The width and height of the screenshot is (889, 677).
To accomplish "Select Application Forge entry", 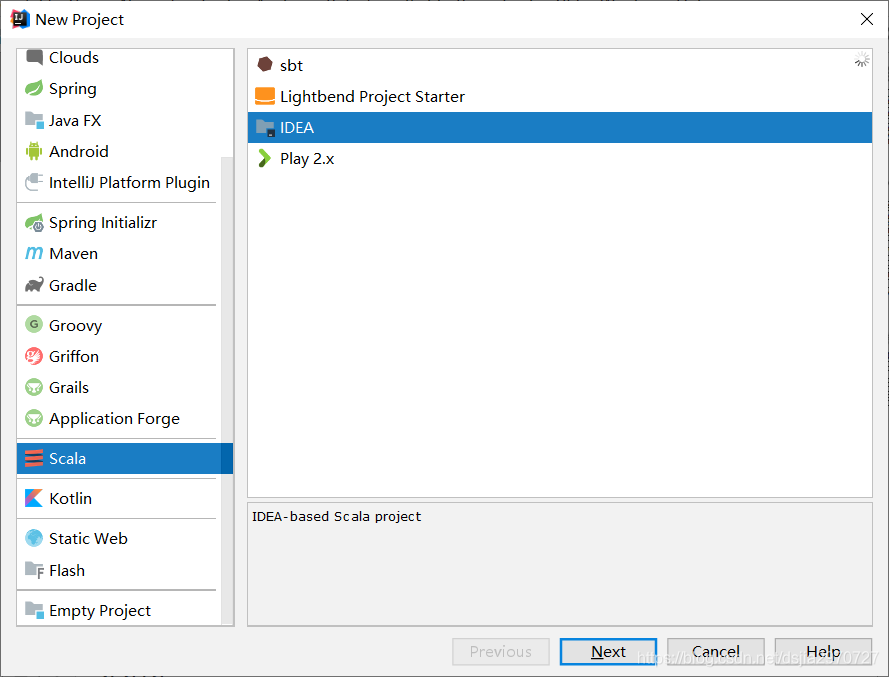I will tap(114, 419).
